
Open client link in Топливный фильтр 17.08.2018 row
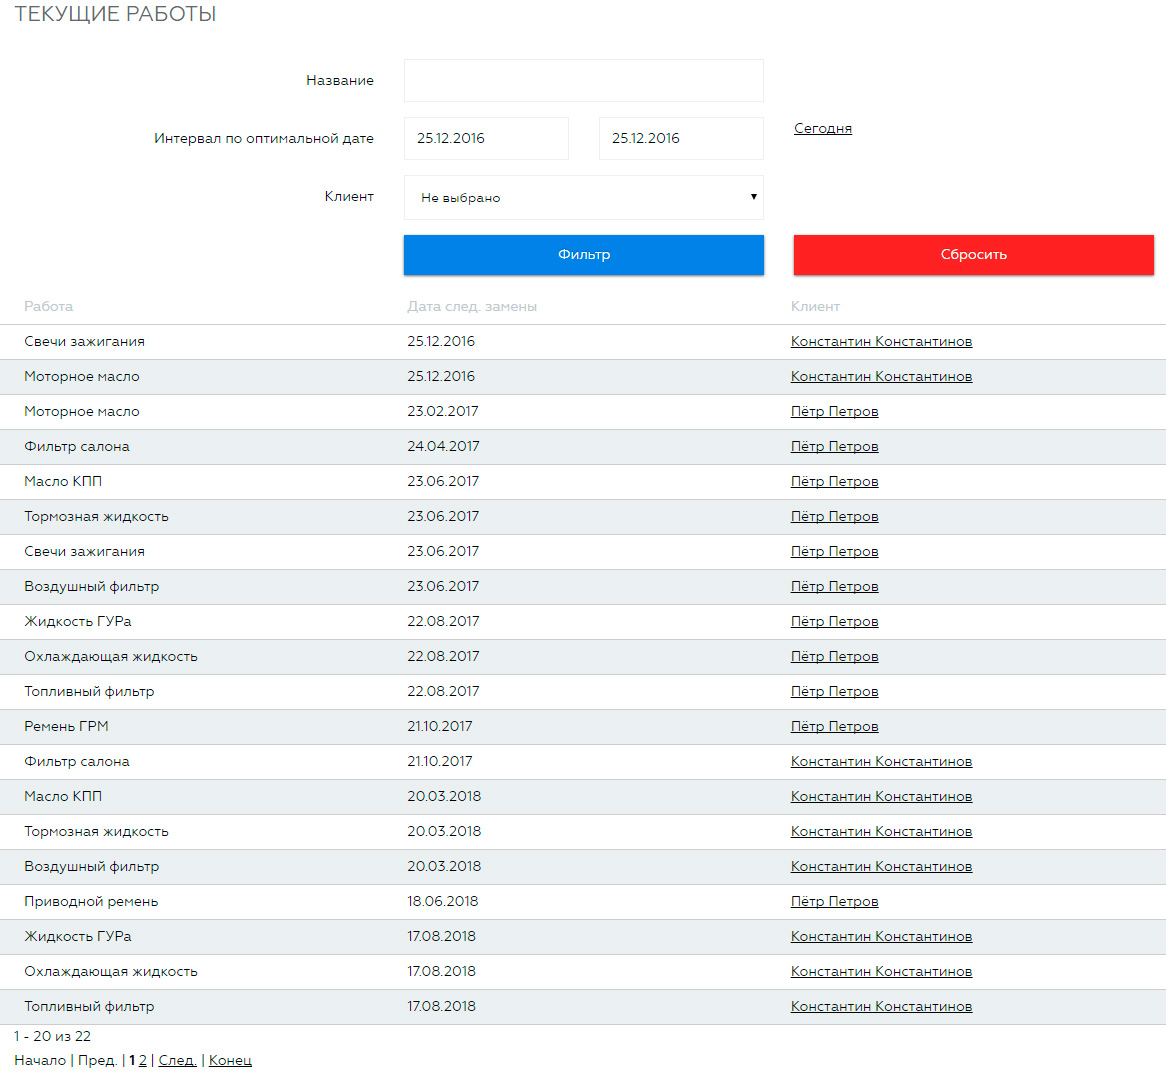click(880, 1006)
